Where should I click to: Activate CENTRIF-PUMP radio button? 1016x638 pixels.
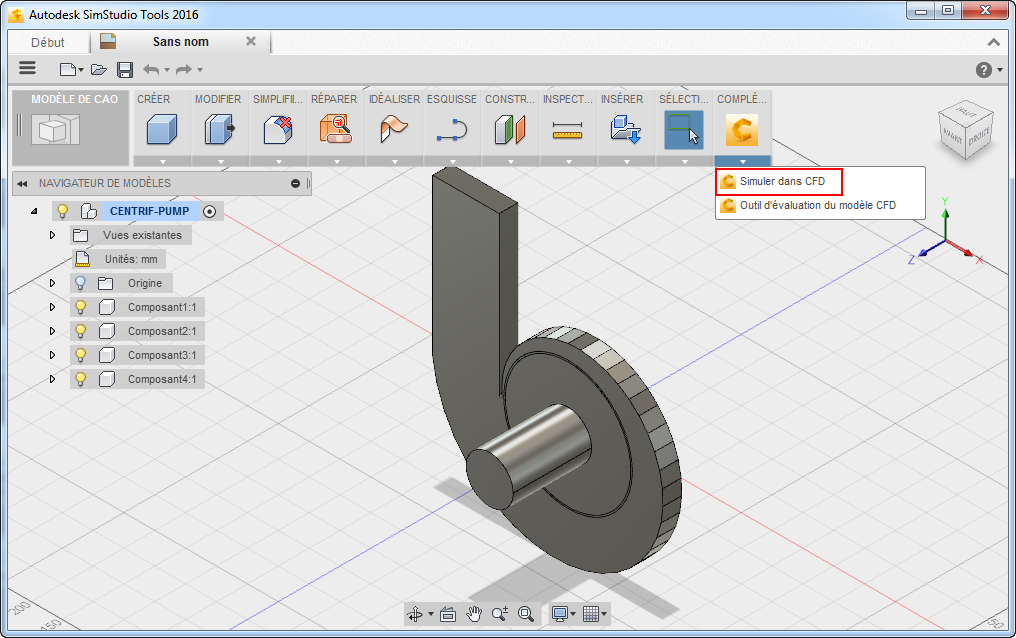(209, 211)
